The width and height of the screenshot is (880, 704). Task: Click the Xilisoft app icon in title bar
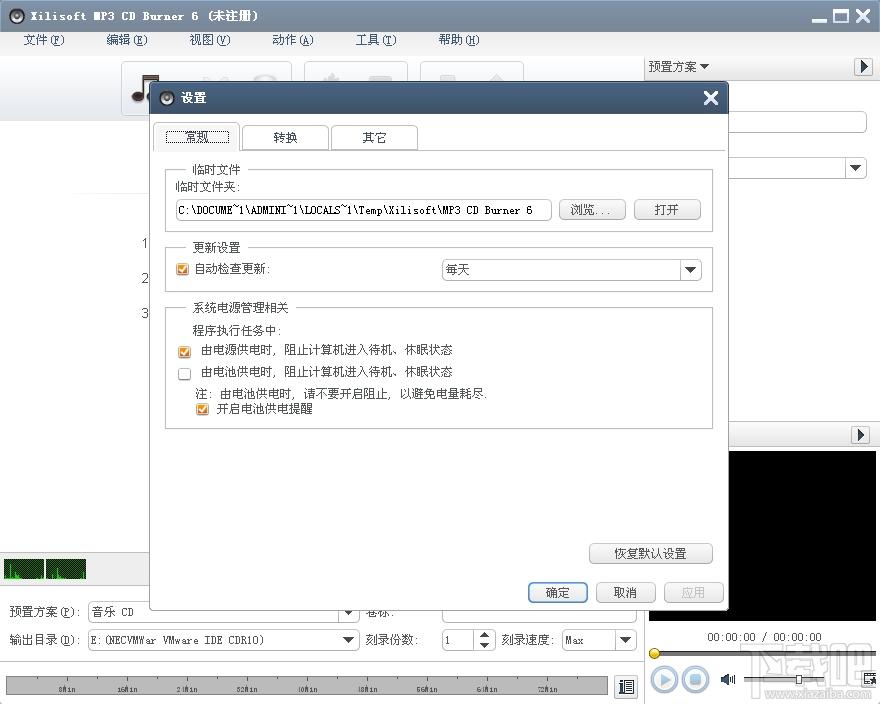click(x=17, y=16)
